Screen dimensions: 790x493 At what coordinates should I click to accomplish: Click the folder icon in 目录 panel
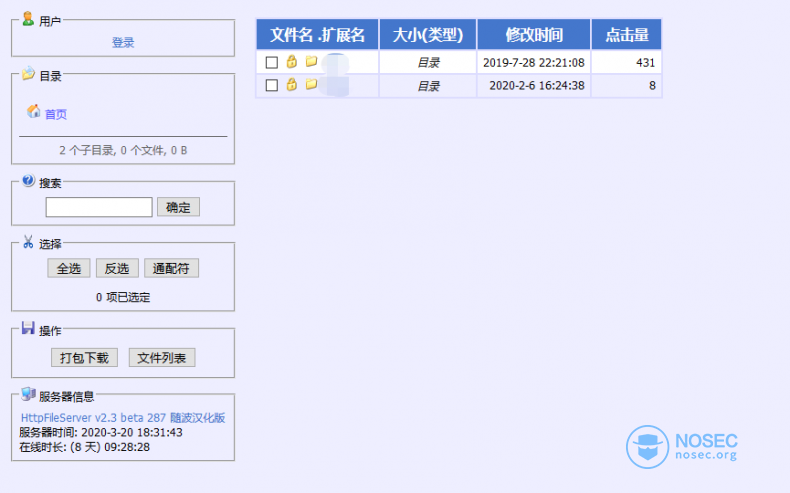(28, 74)
